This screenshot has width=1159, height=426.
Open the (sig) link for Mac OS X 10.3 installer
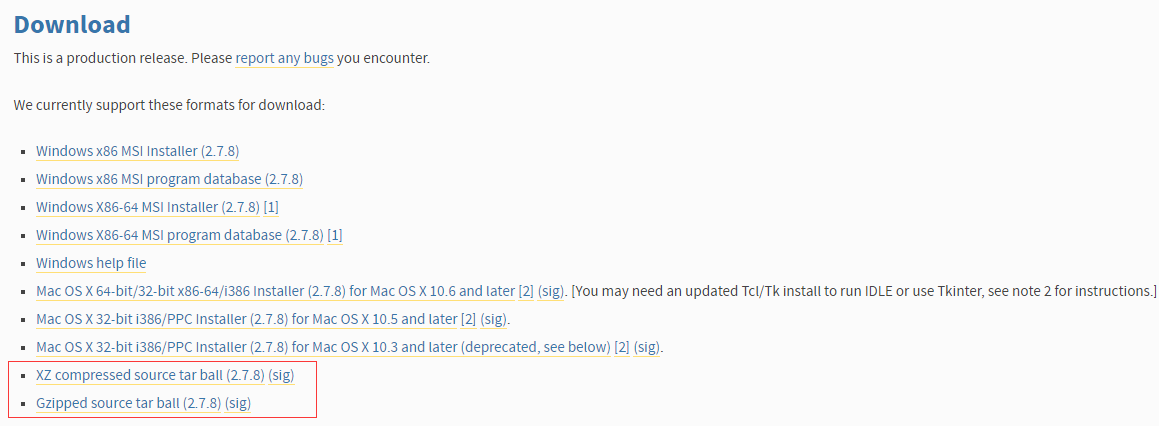pyautogui.click(x=648, y=347)
